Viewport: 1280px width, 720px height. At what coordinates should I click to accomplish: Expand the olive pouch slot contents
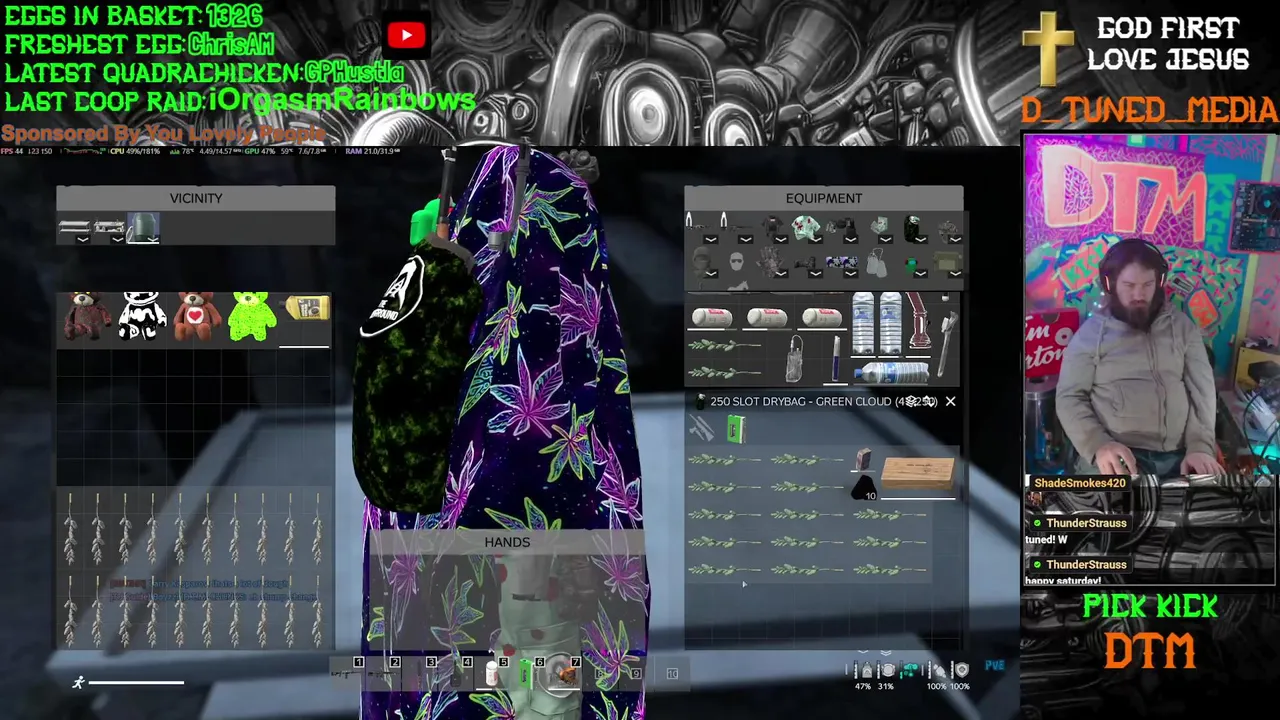pos(955,274)
